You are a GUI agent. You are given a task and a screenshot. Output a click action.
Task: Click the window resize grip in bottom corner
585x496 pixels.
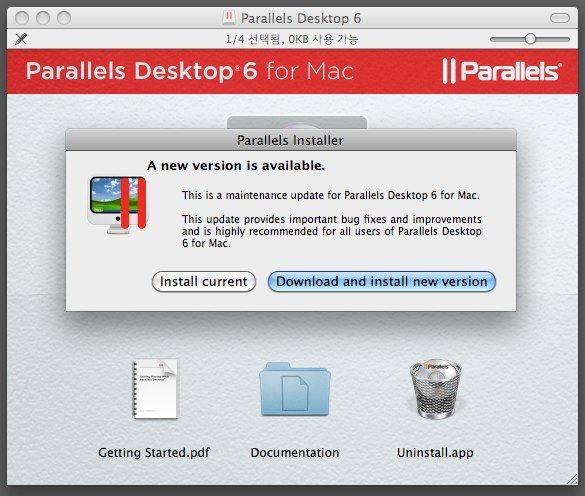coord(572,479)
